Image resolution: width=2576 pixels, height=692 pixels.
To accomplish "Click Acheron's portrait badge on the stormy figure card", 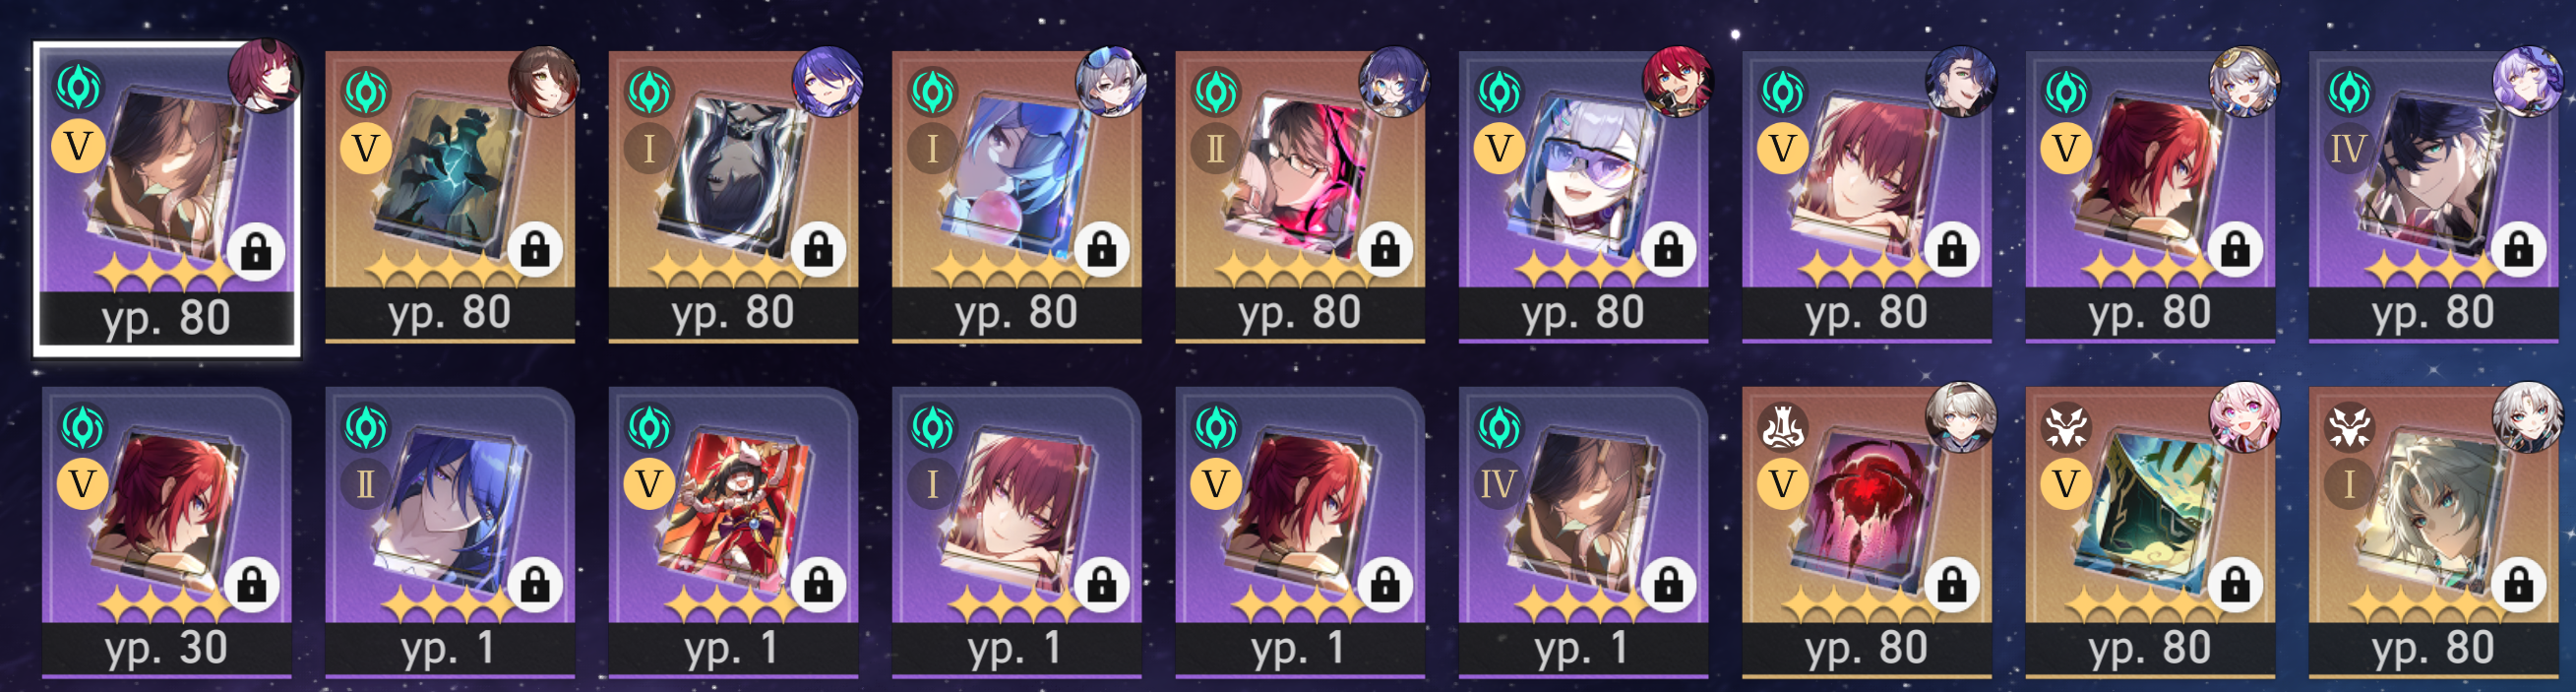I will (828, 81).
